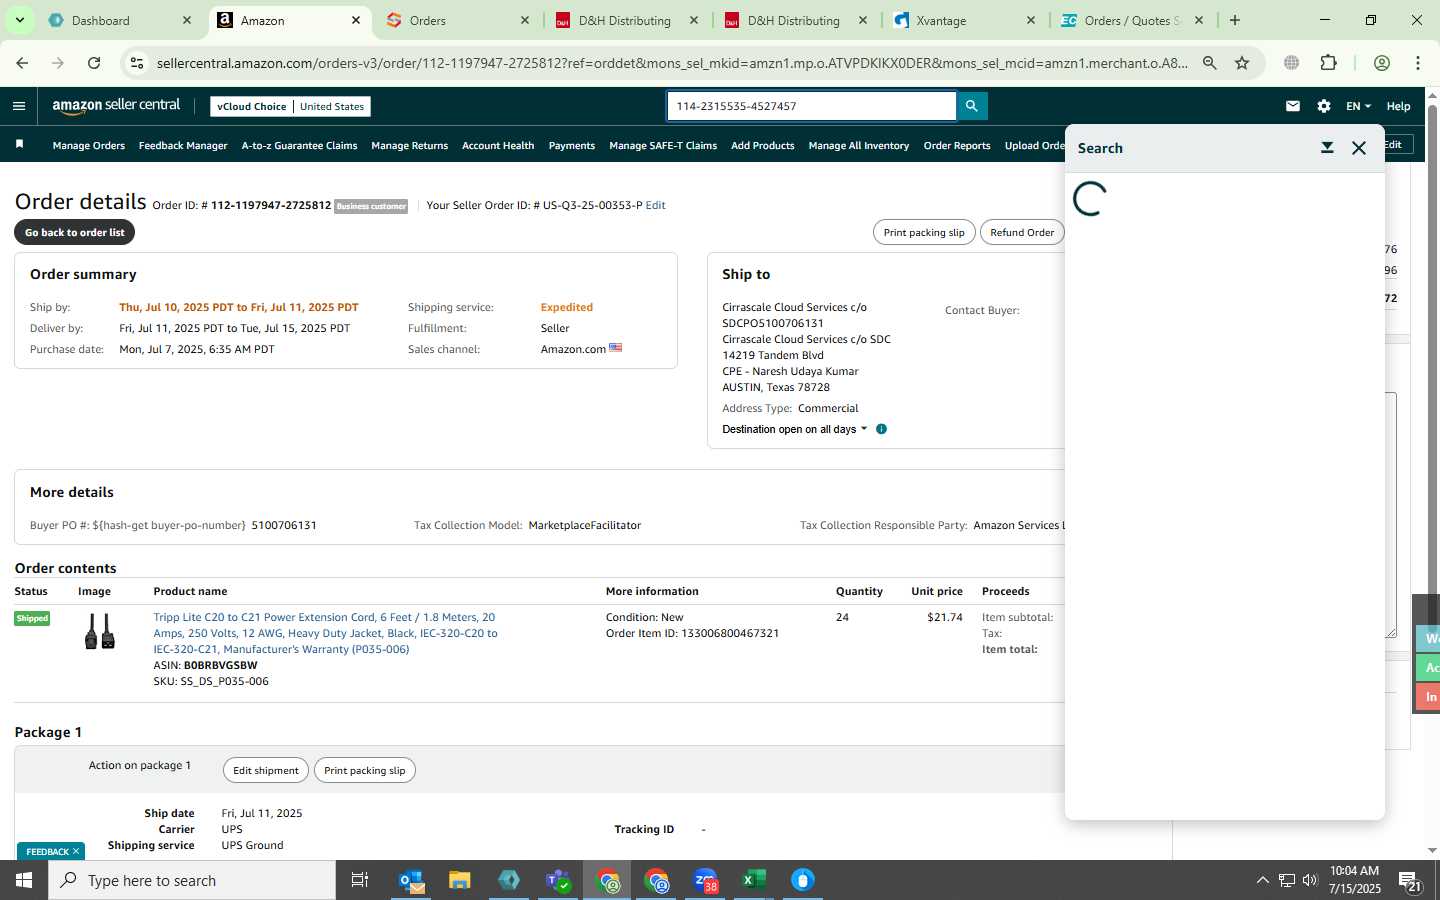
Task: Click the order ID search field
Action: [x=812, y=106]
